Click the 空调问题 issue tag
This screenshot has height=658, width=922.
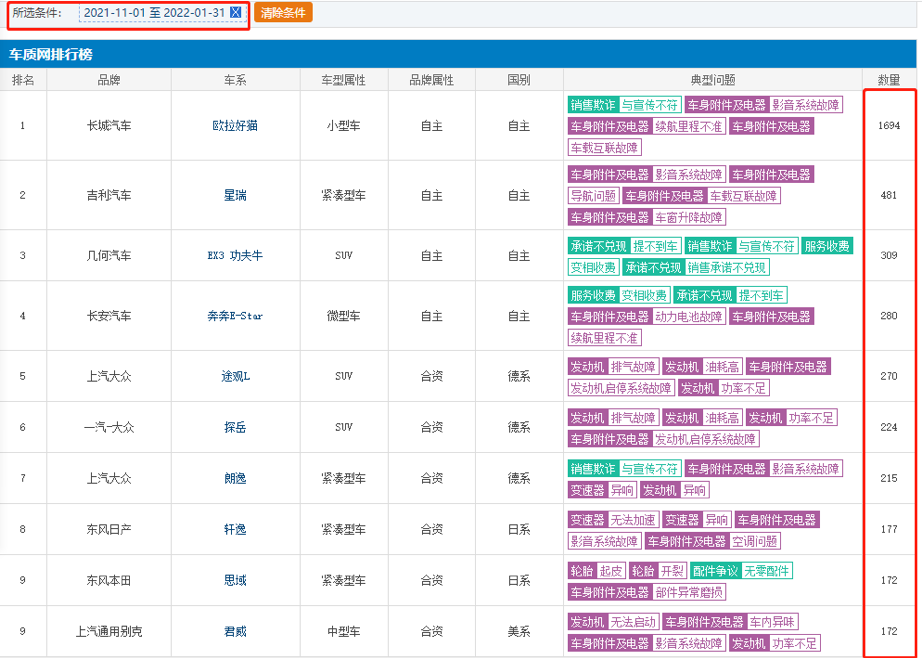755,541
